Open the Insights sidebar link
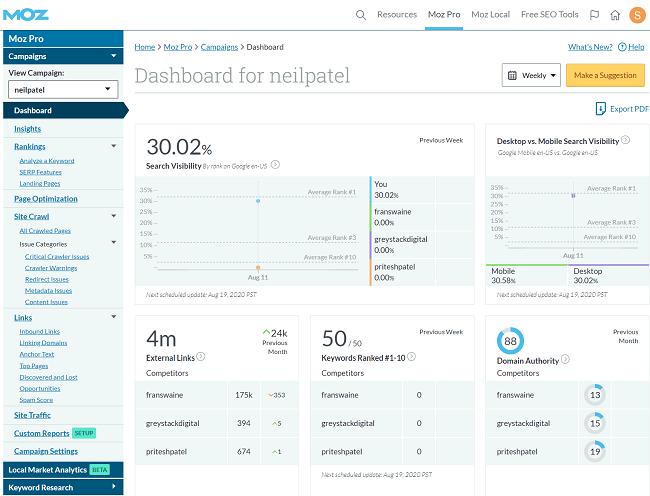650x496 pixels. coord(27,129)
